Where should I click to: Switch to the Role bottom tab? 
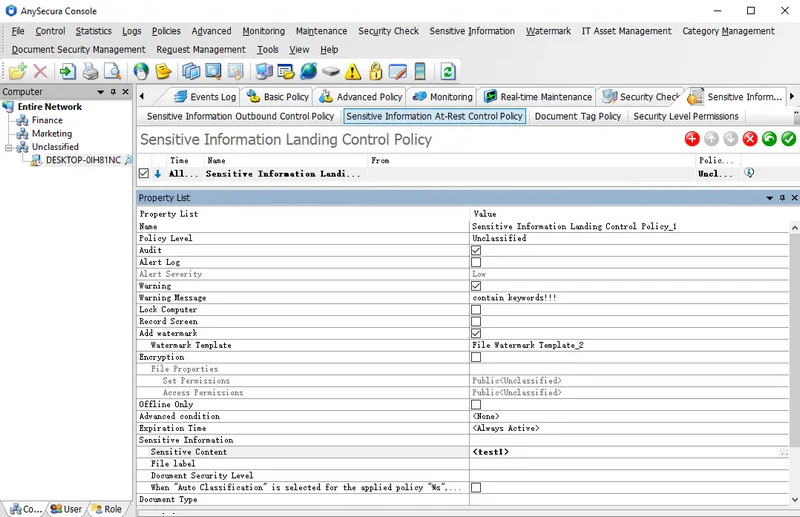click(107, 509)
